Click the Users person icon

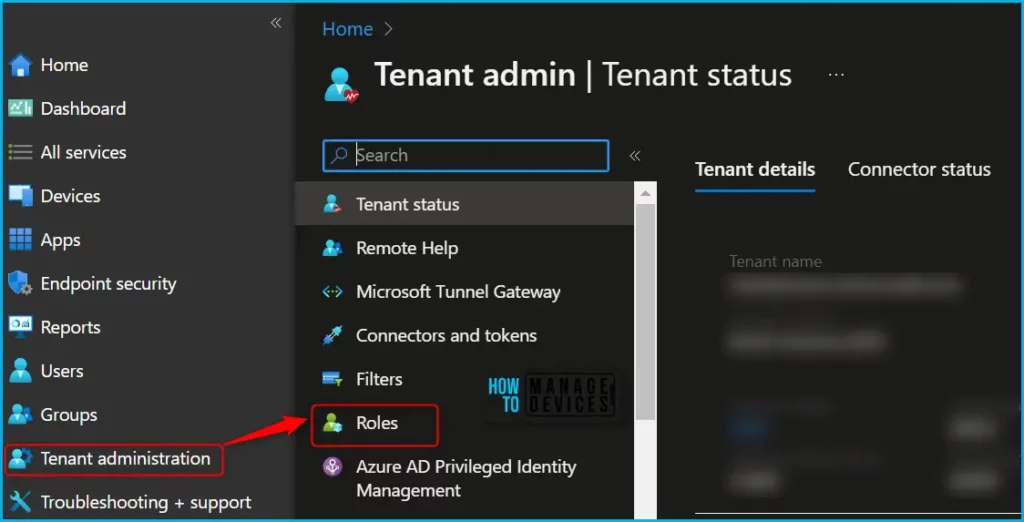coord(20,371)
